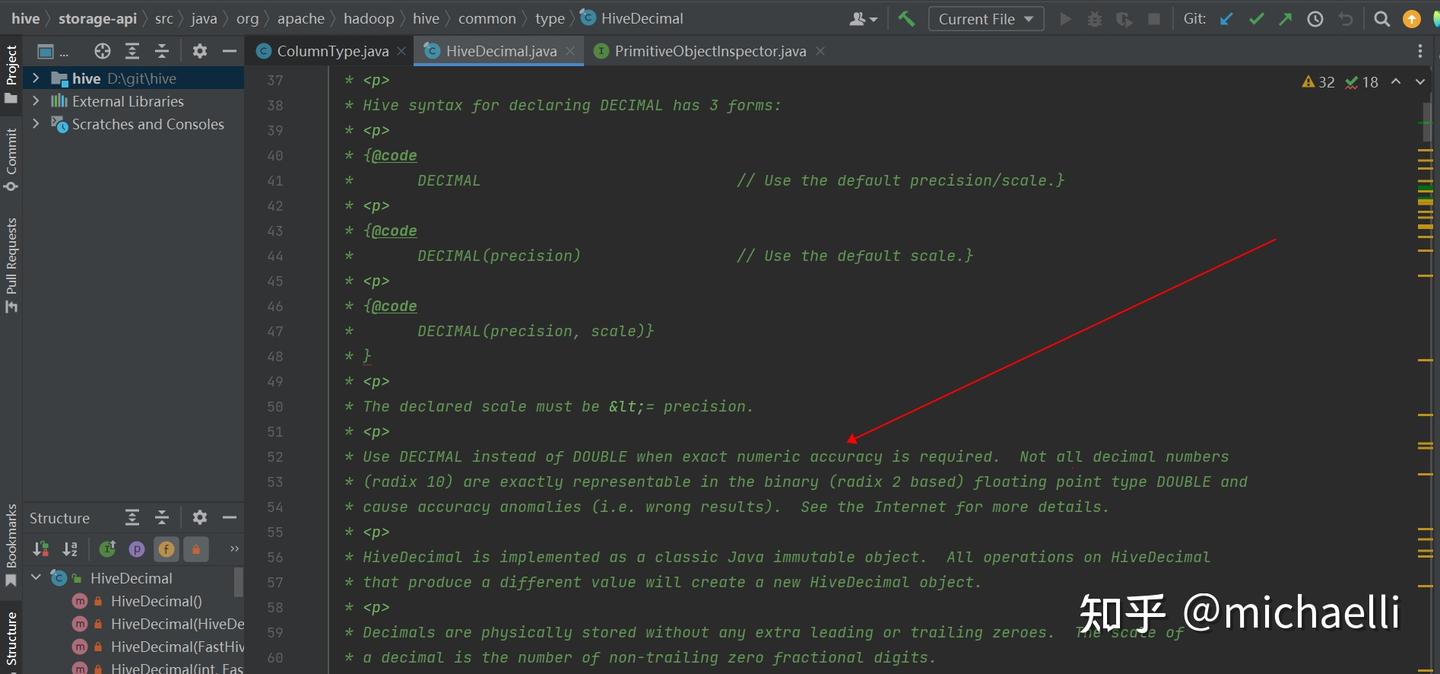Click the green Build project hammer icon

[x=906, y=18]
